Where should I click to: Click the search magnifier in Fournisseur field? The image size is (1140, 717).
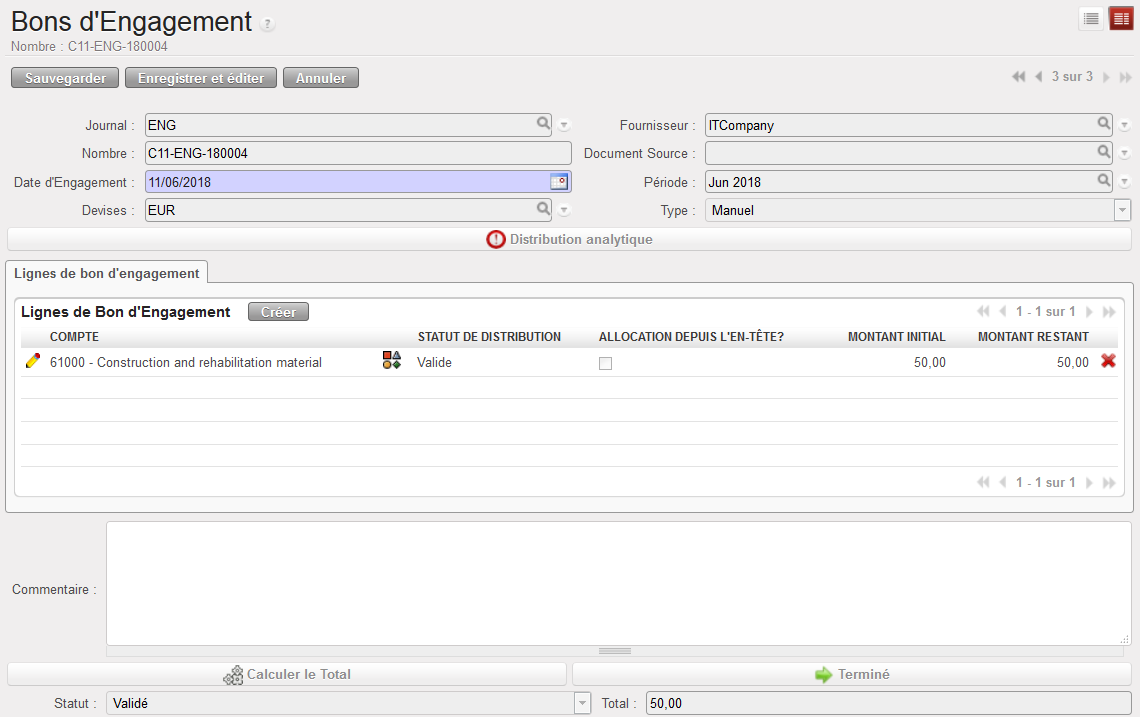[1103, 124]
